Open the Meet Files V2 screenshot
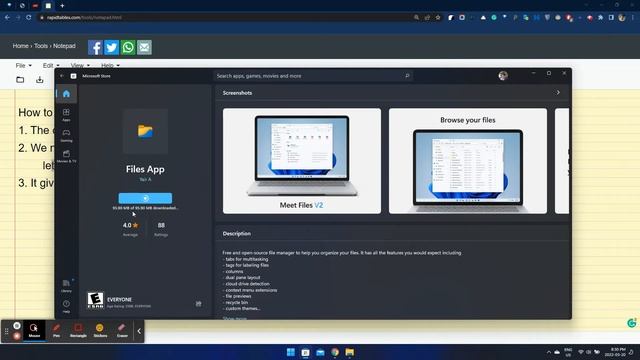Viewport: 640px width, 360px height. [302, 161]
